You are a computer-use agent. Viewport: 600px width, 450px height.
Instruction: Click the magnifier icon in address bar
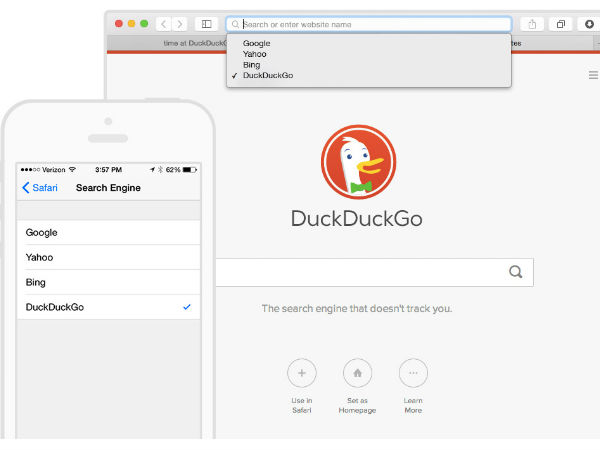click(235, 24)
